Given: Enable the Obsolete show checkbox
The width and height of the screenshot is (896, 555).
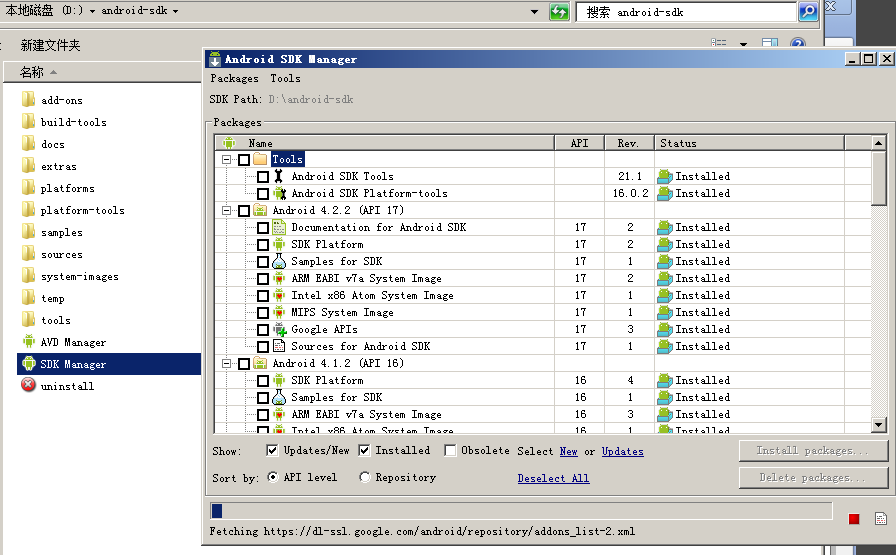Looking at the screenshot, I should pos(450,450).
